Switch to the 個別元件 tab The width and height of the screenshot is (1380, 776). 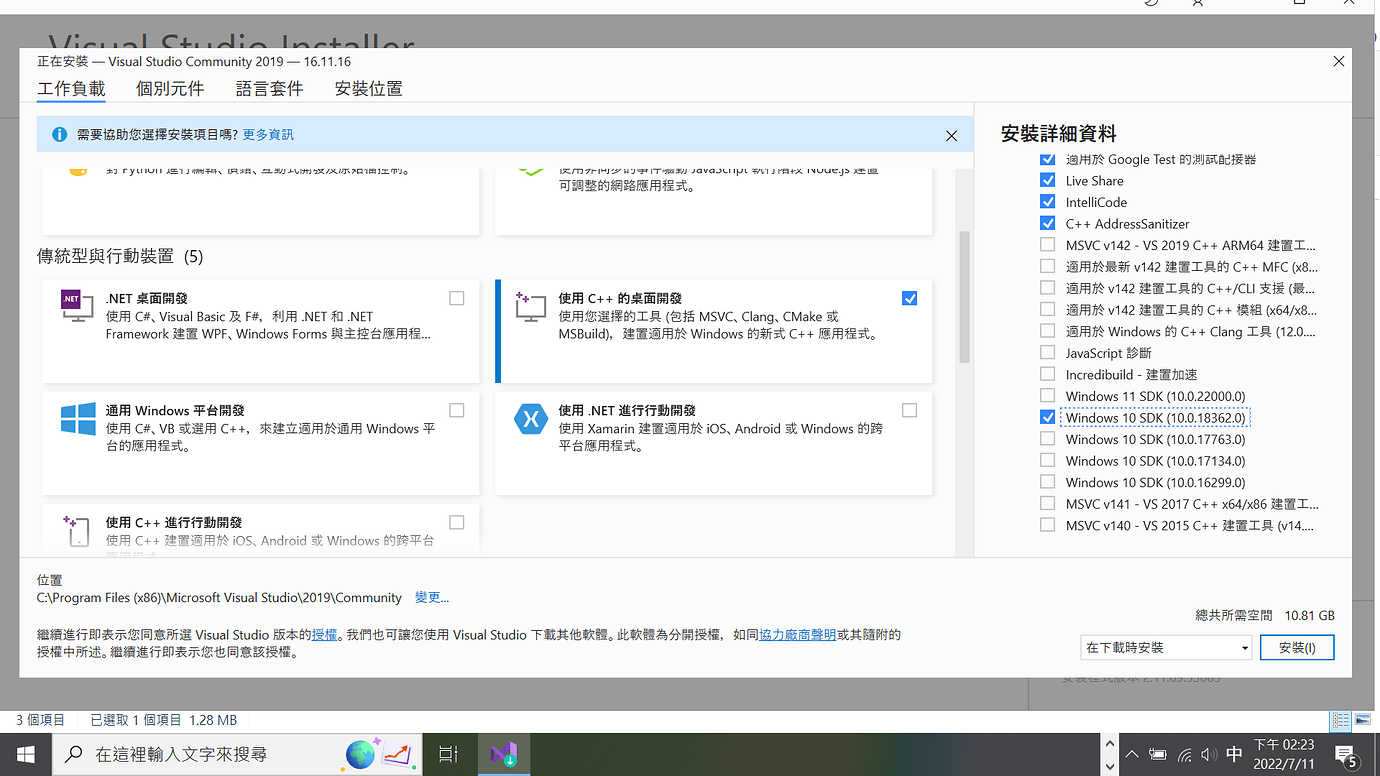[170, 89]
